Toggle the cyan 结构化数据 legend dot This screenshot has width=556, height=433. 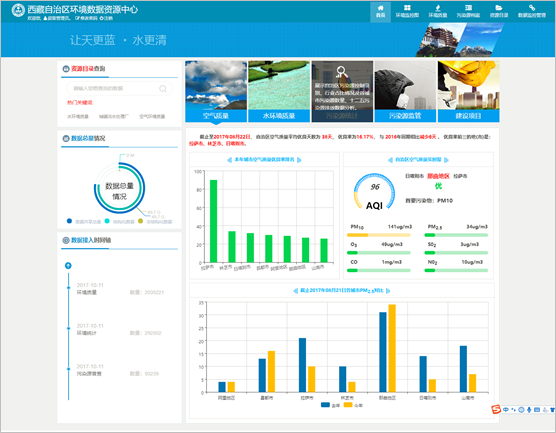point(107,221)
